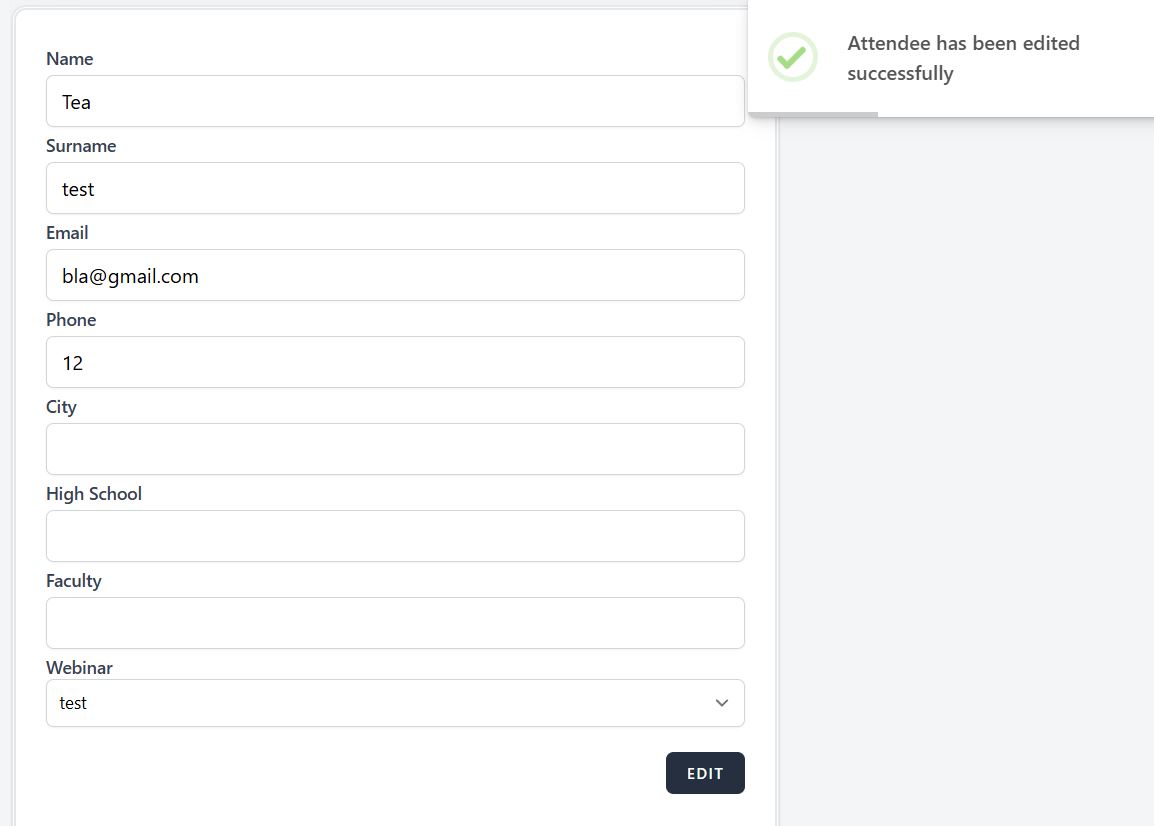Open the Webinar dropdown chevron arrow
Viewport: 1154px width, 826px height.
click(722, 703)
